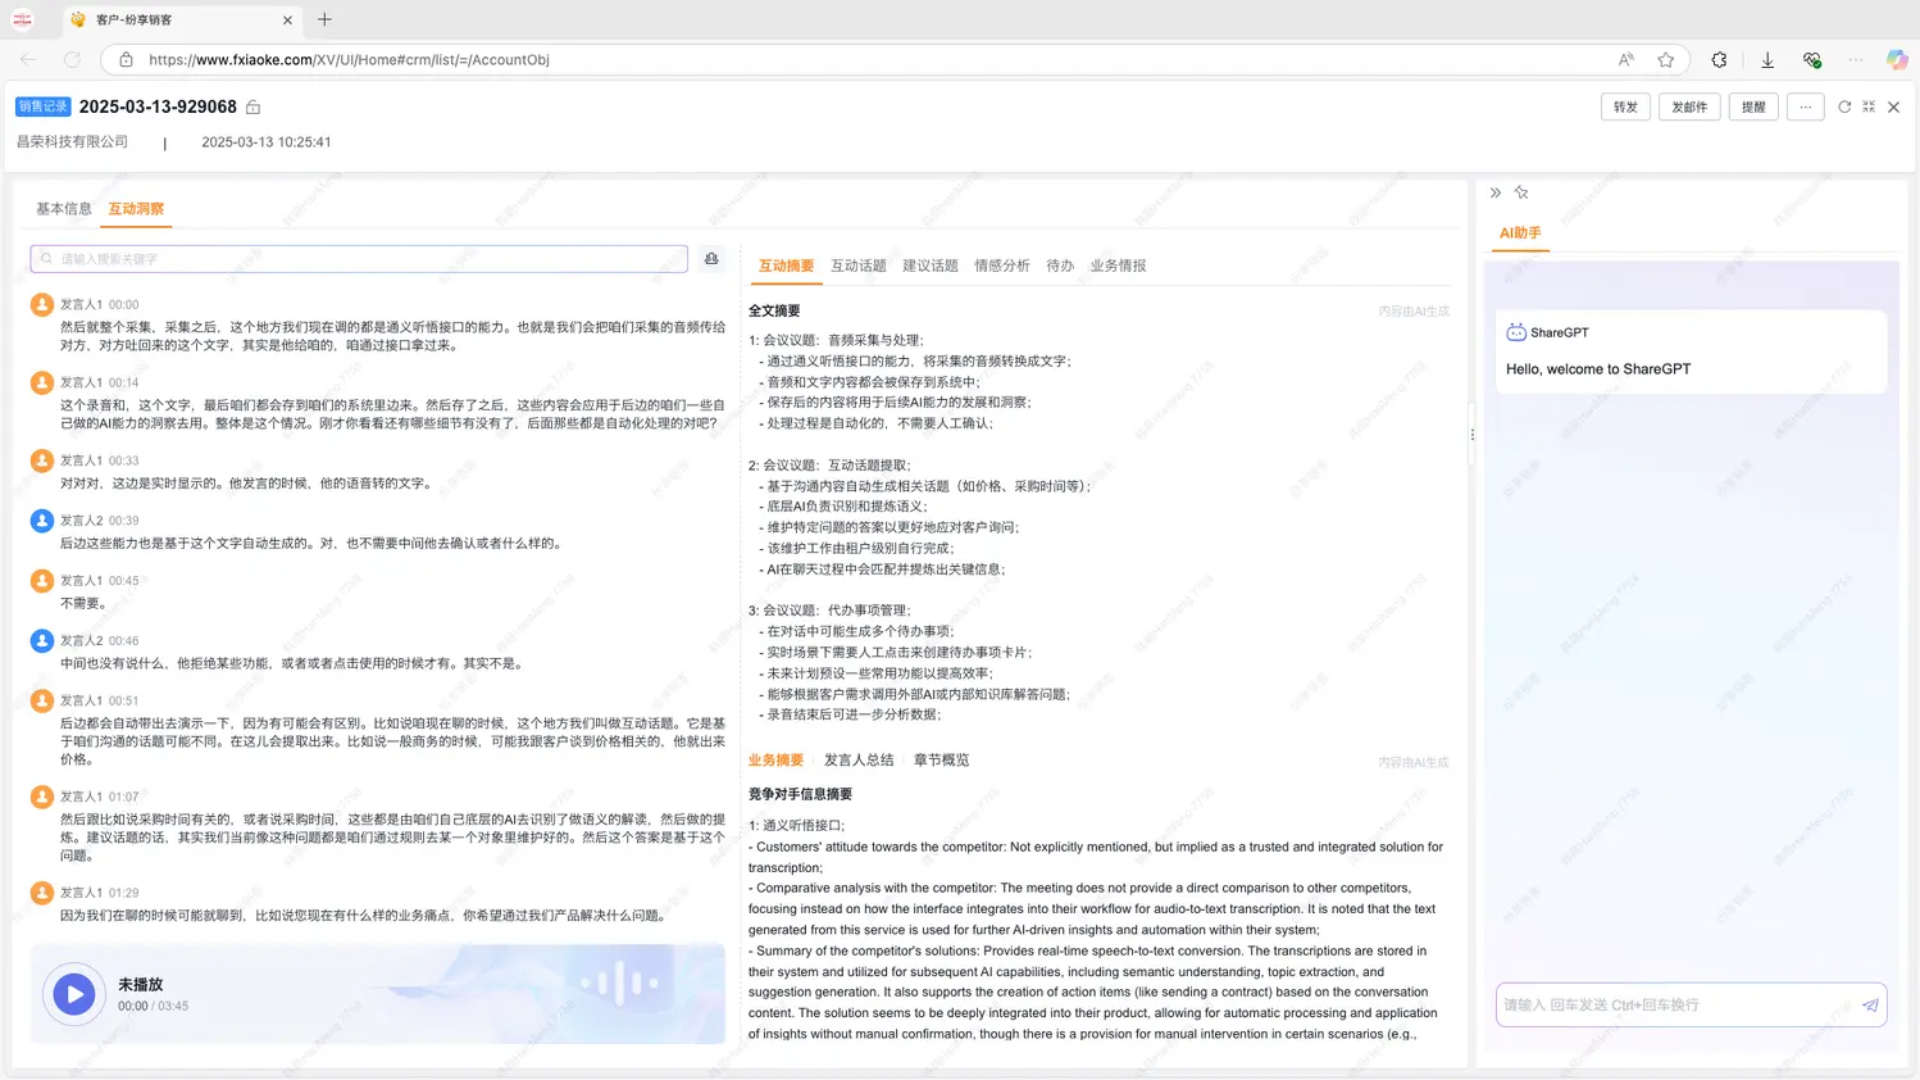The width and height of the screenshot is (1920, 1080).
Task: Click the audio waveform progress area
Action: tap(620, 984)
